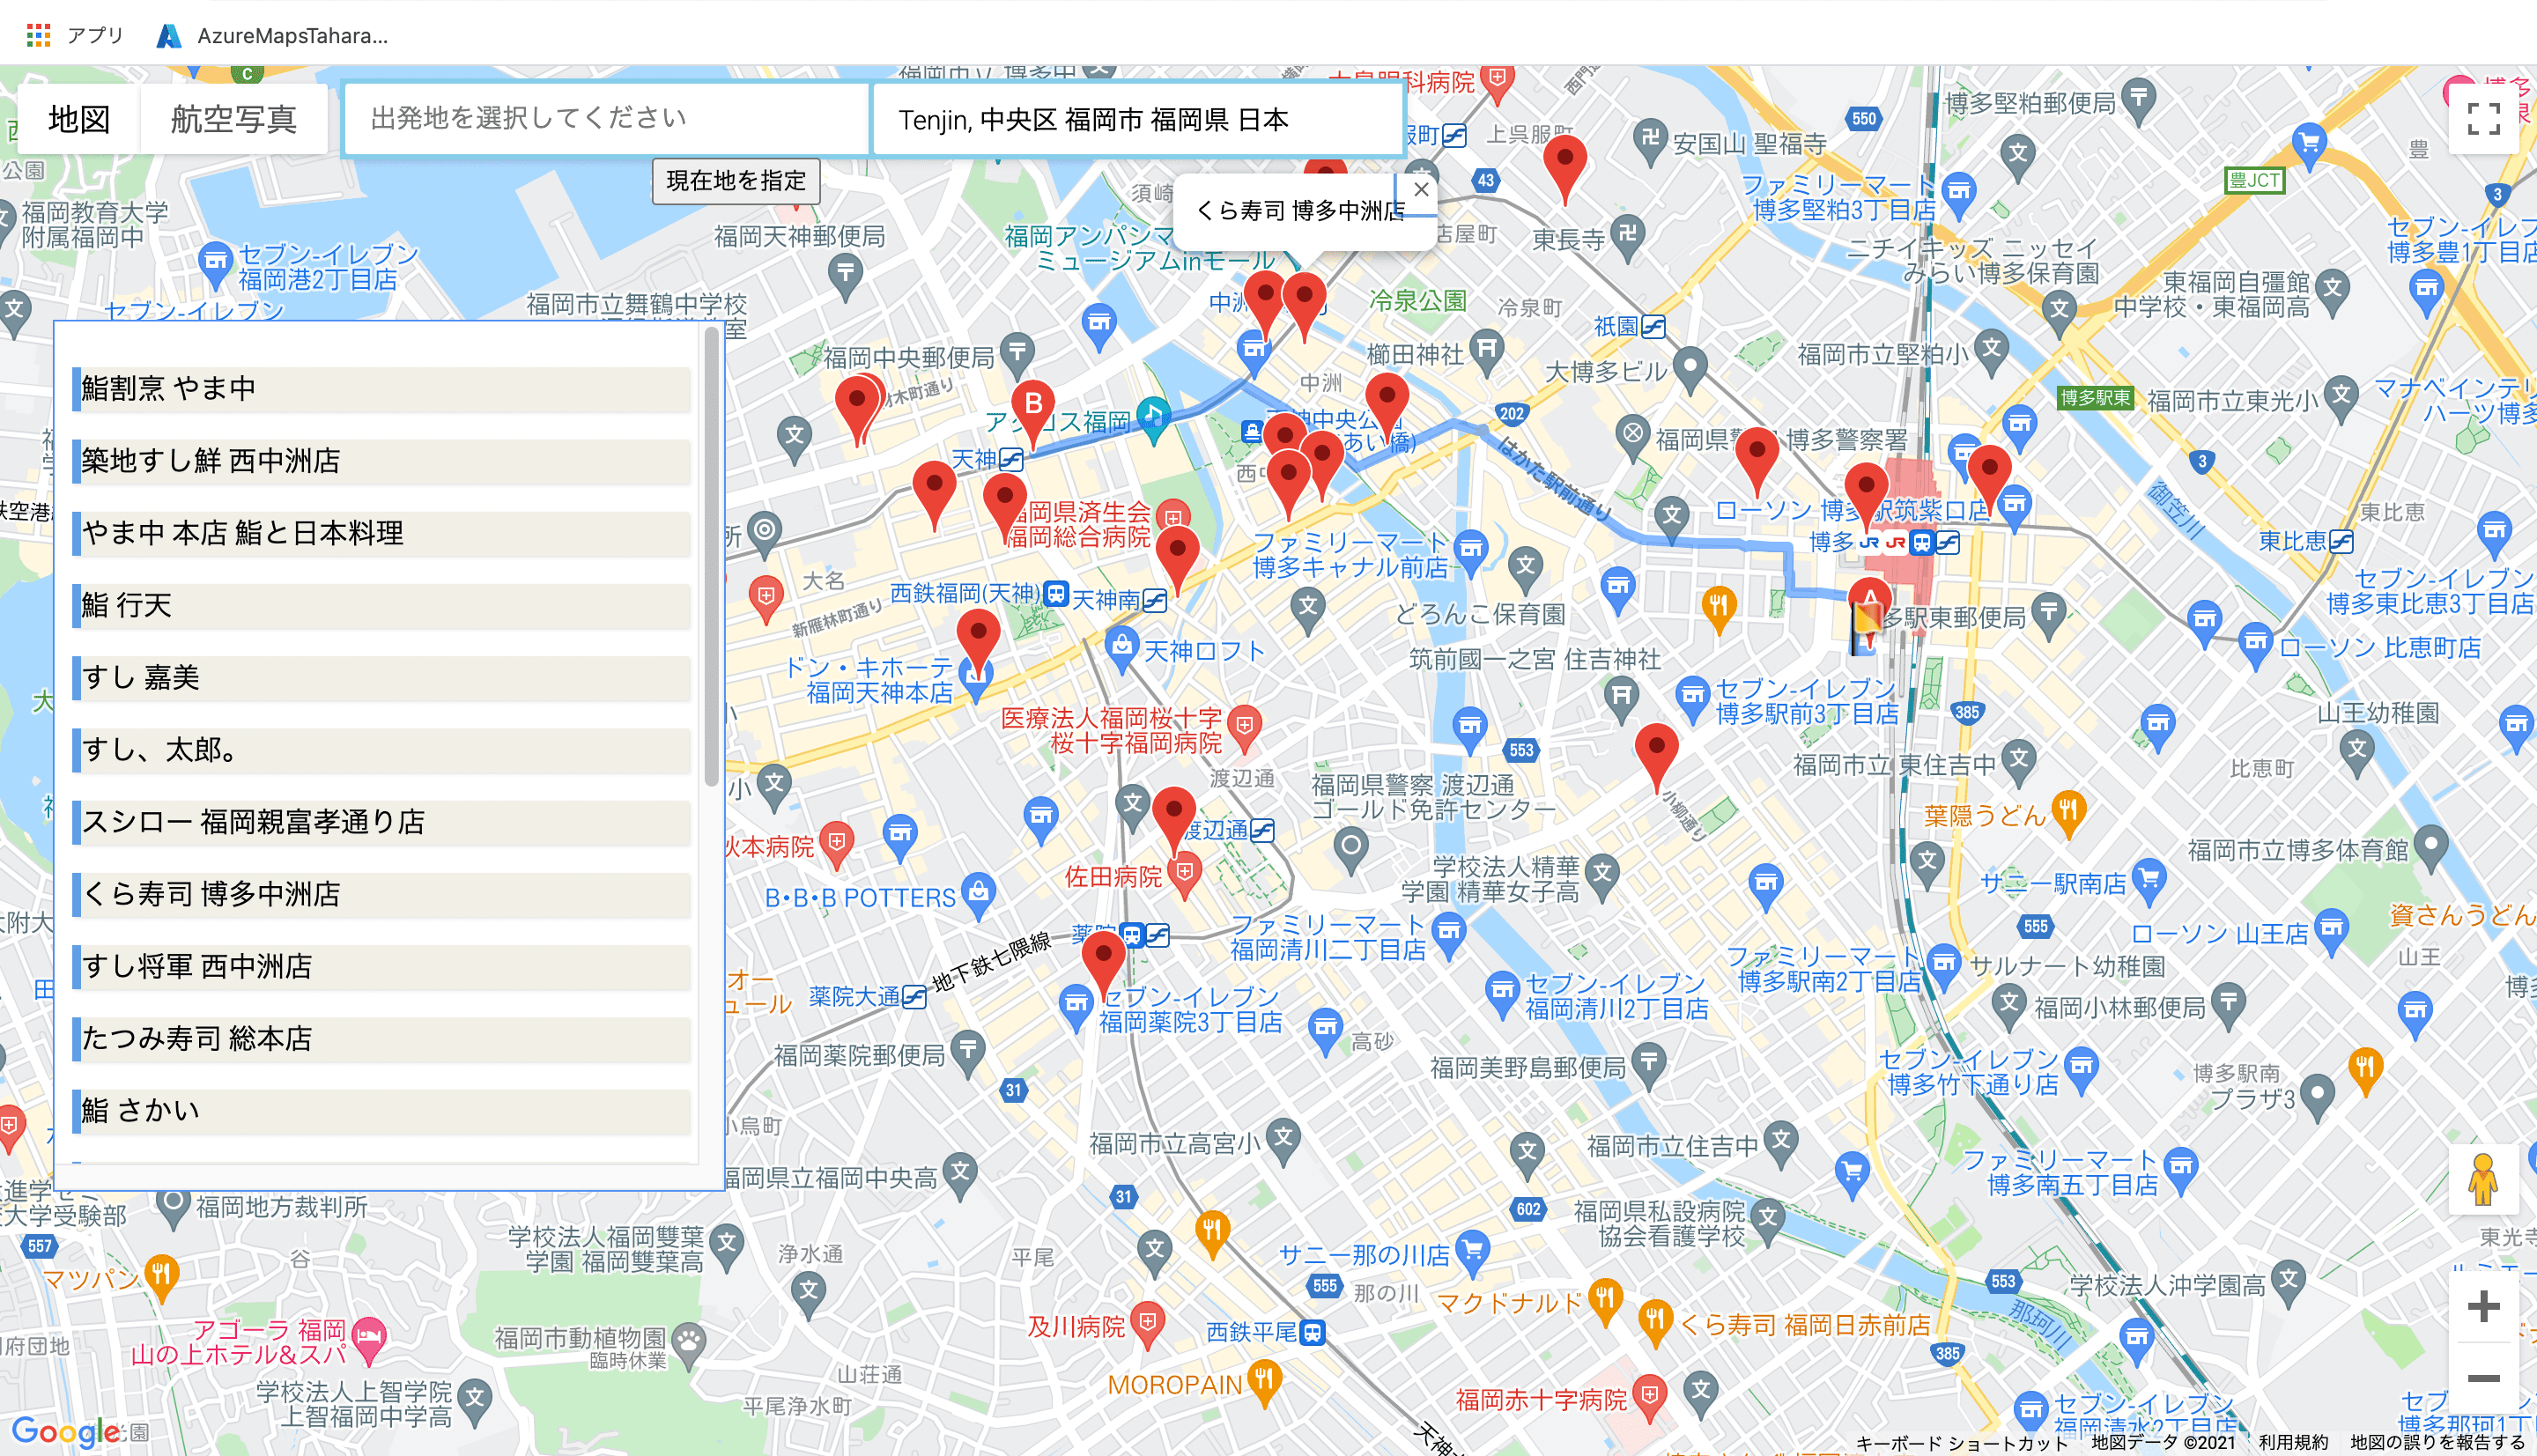2537x1456 pixels.
Task: Close the くら寿司 博多中洲店 info window
Action: click(1421, 189)
